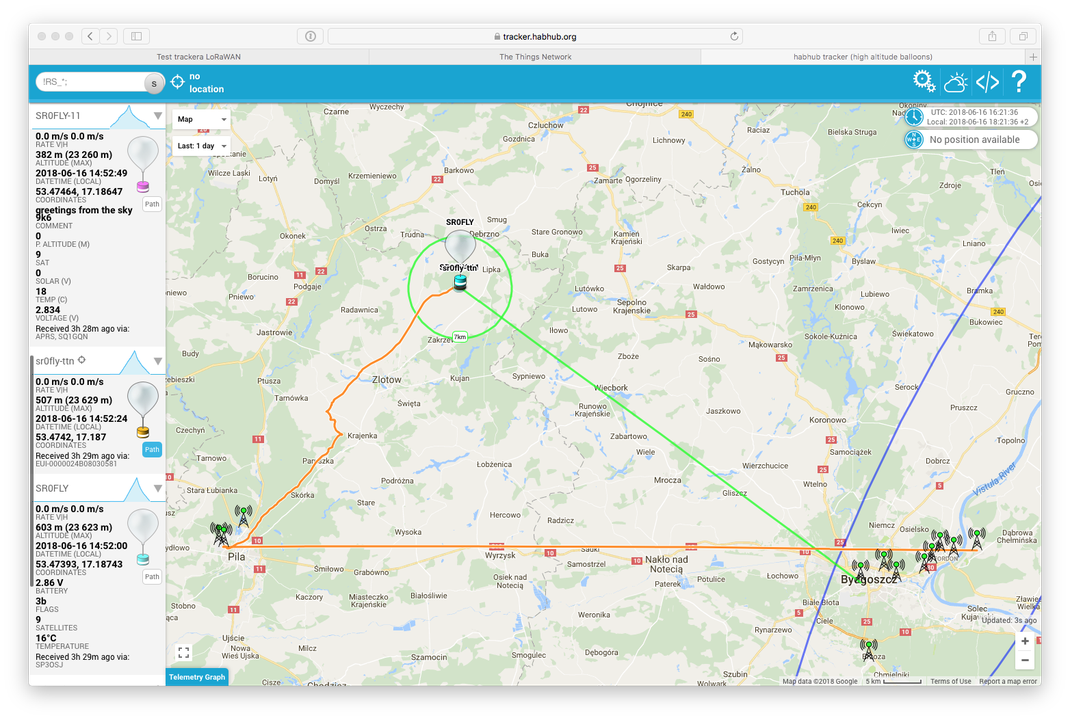This screenshot has width=1070, height=720.
Task: Click the UTC clock icon
Action: [x=914, y=117]
